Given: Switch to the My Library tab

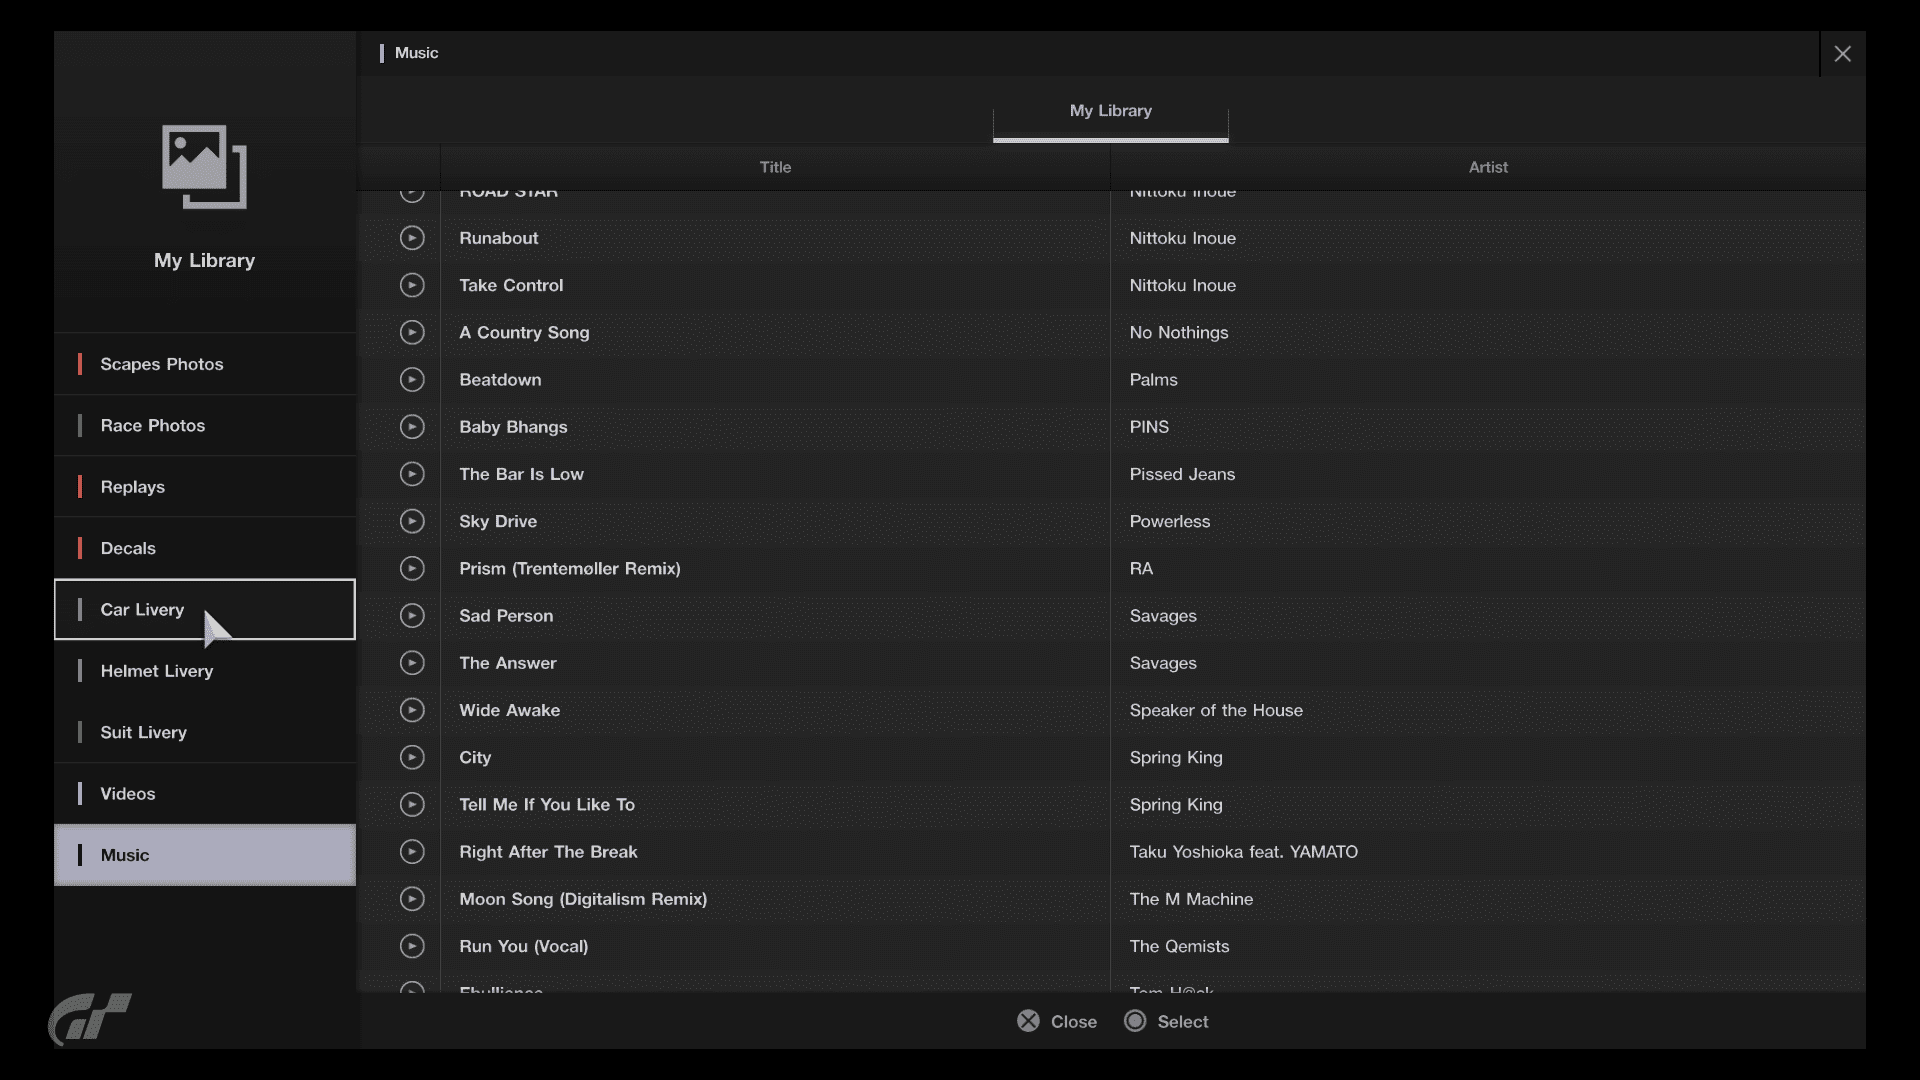Looking at the screenshot, I should pos(1110,112).
